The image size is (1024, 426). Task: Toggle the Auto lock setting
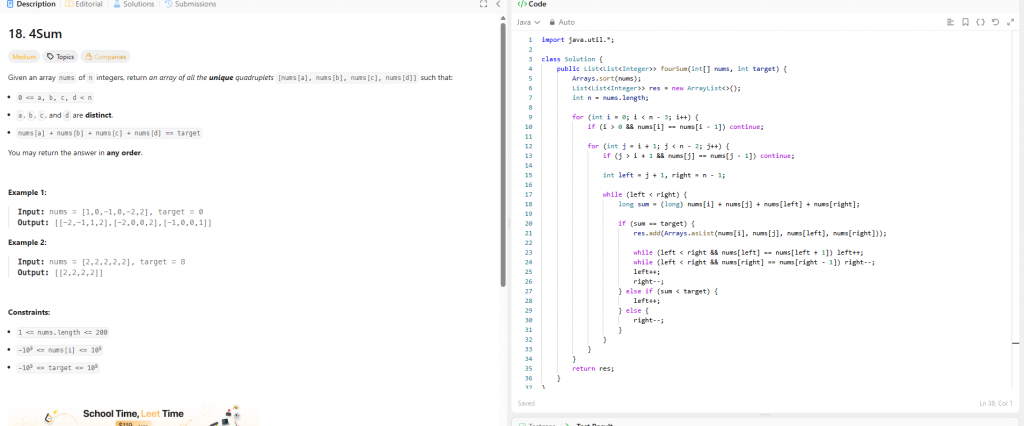coord(562,22)
